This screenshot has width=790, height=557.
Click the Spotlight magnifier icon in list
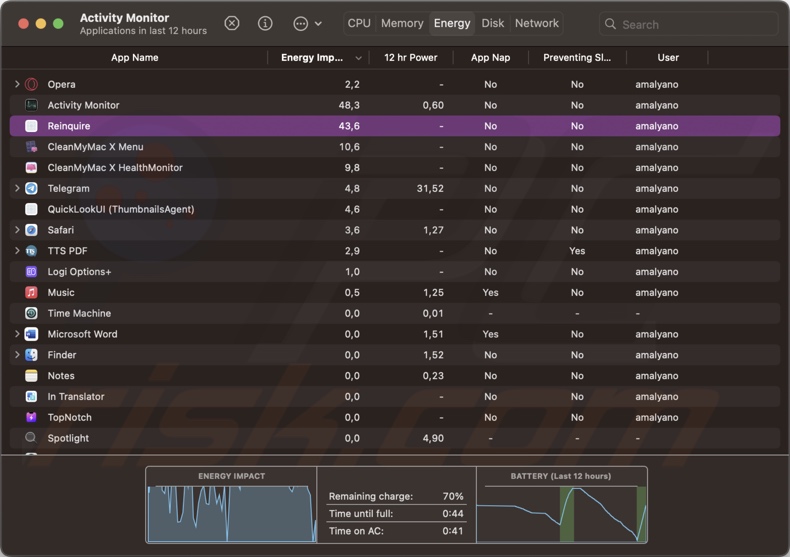click(31, 438)
